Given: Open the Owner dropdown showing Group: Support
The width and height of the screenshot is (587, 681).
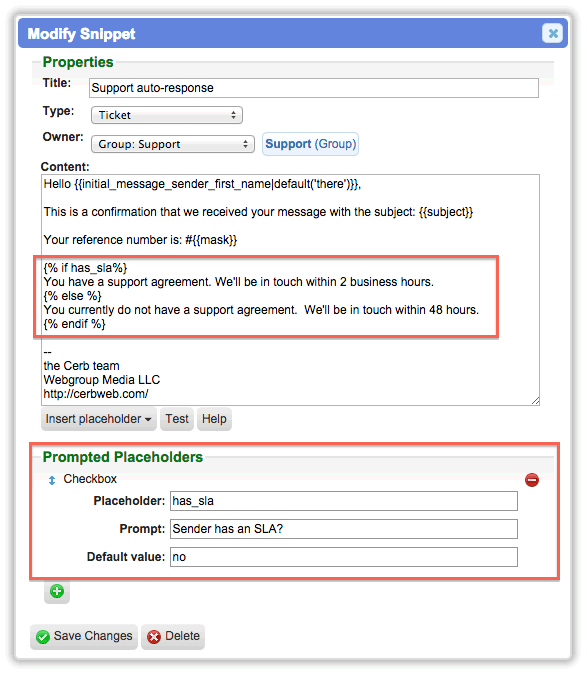Looking at the screenshot, I should click(x=173, y=144).
